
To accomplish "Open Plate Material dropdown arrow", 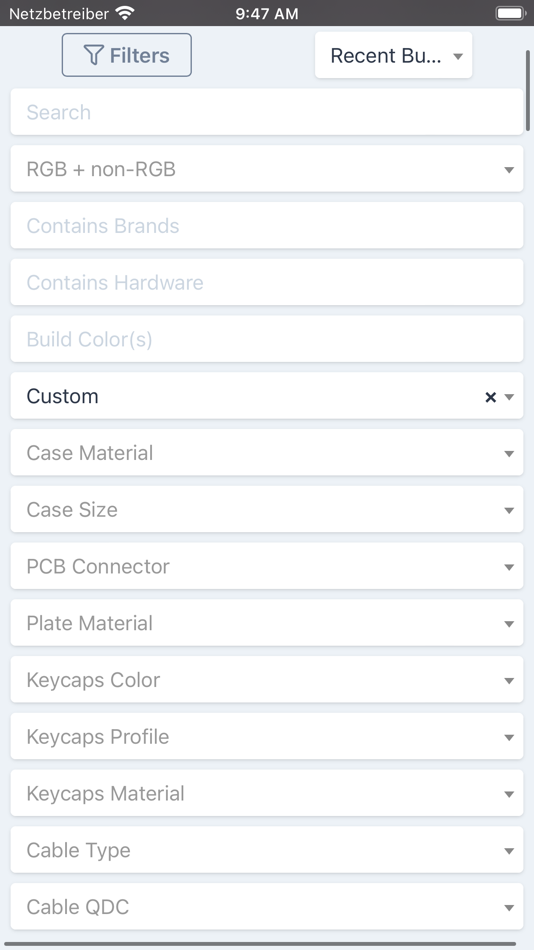I will pos(509,624).
